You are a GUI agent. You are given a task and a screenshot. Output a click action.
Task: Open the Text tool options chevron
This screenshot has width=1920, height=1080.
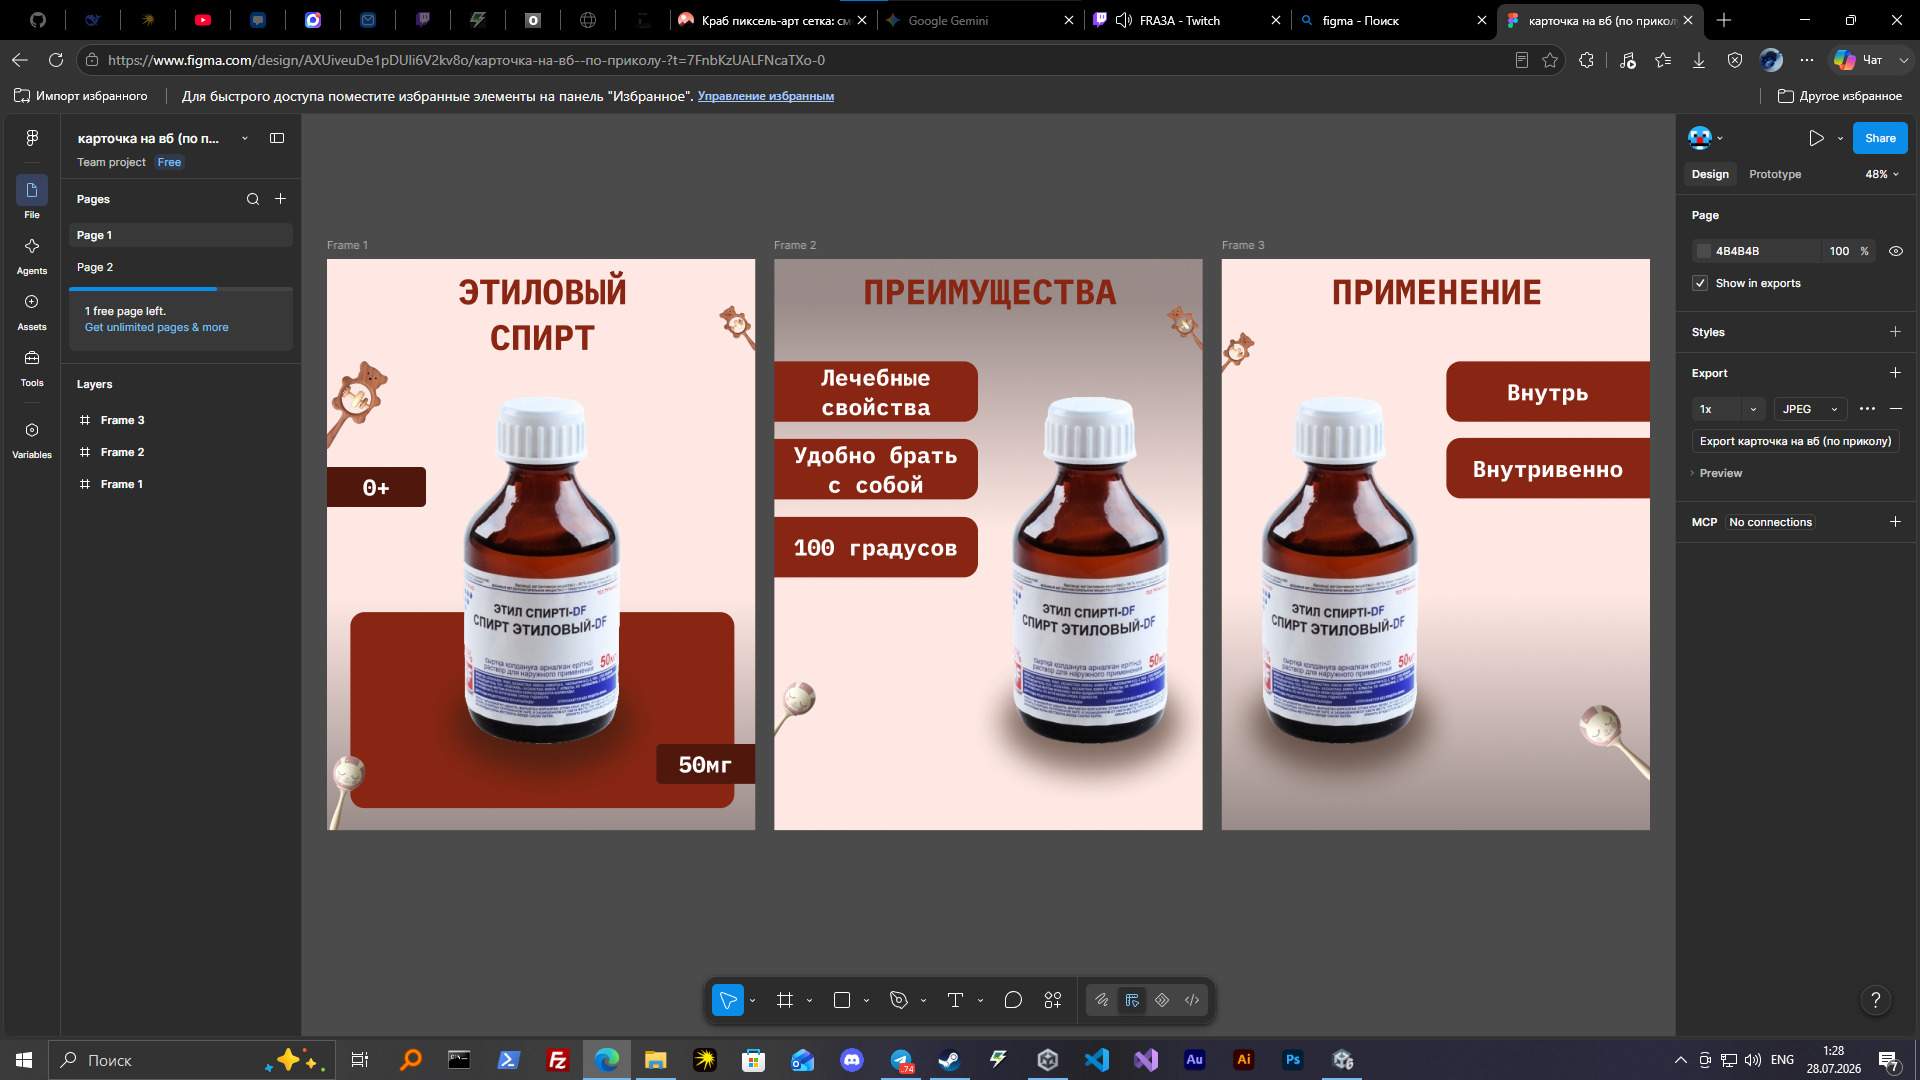tap(980, 1000)
